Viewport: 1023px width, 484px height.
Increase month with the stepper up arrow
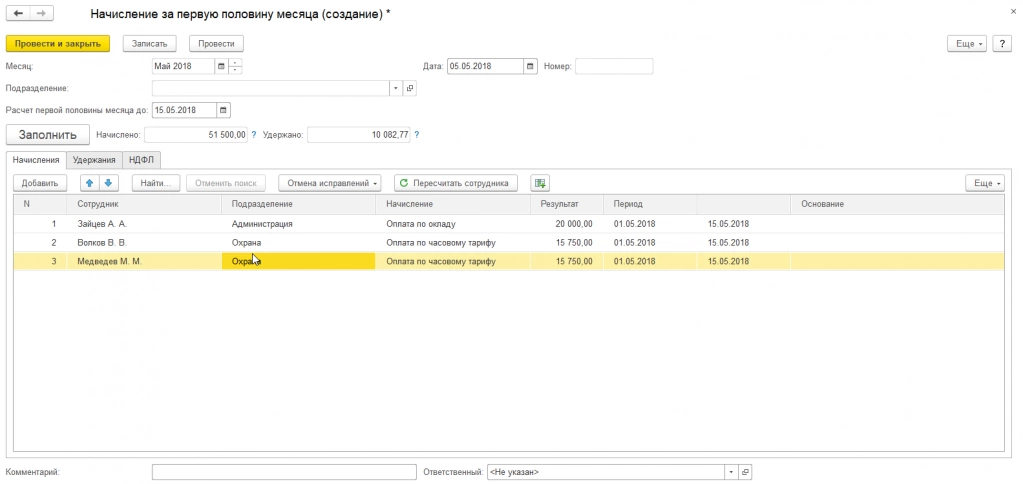[235, 63]
